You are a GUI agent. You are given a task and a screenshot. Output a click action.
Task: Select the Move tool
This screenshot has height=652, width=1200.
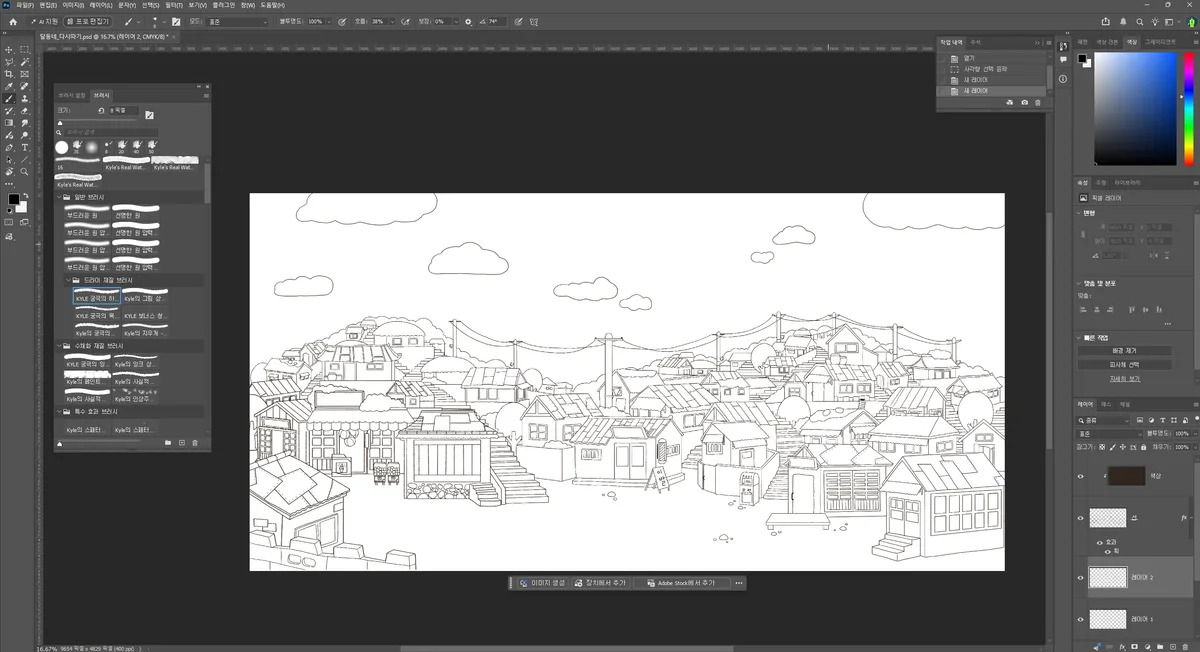pyautogui.click(x=9, y=49)
